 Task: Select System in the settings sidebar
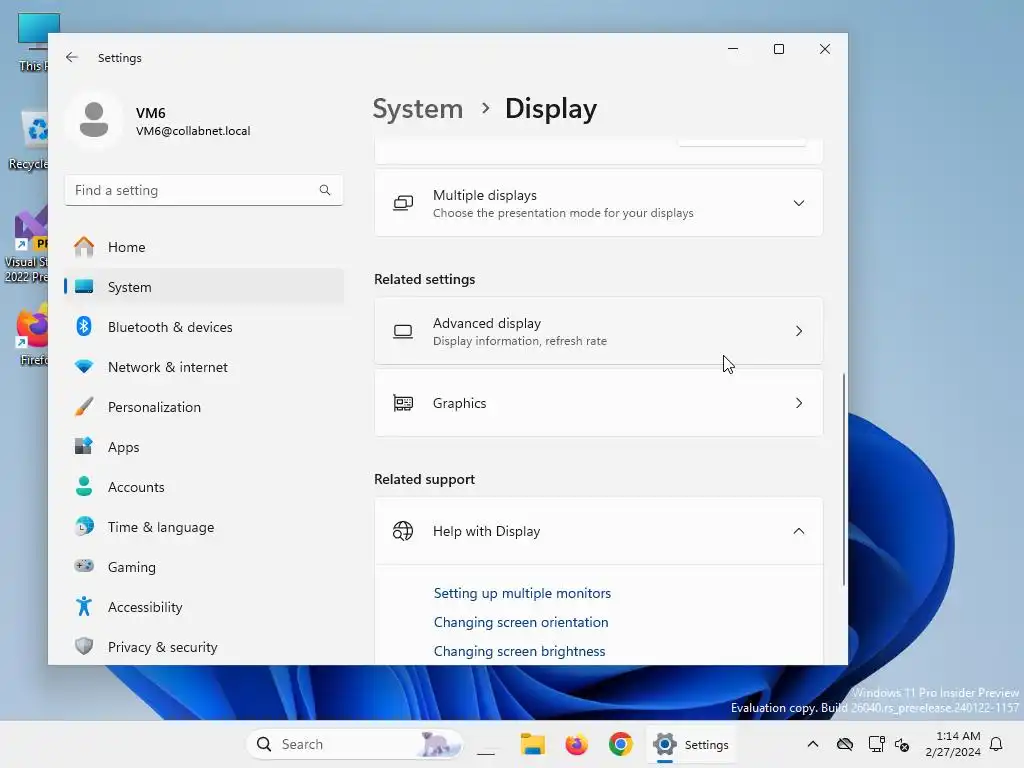[x=204, y=287]
